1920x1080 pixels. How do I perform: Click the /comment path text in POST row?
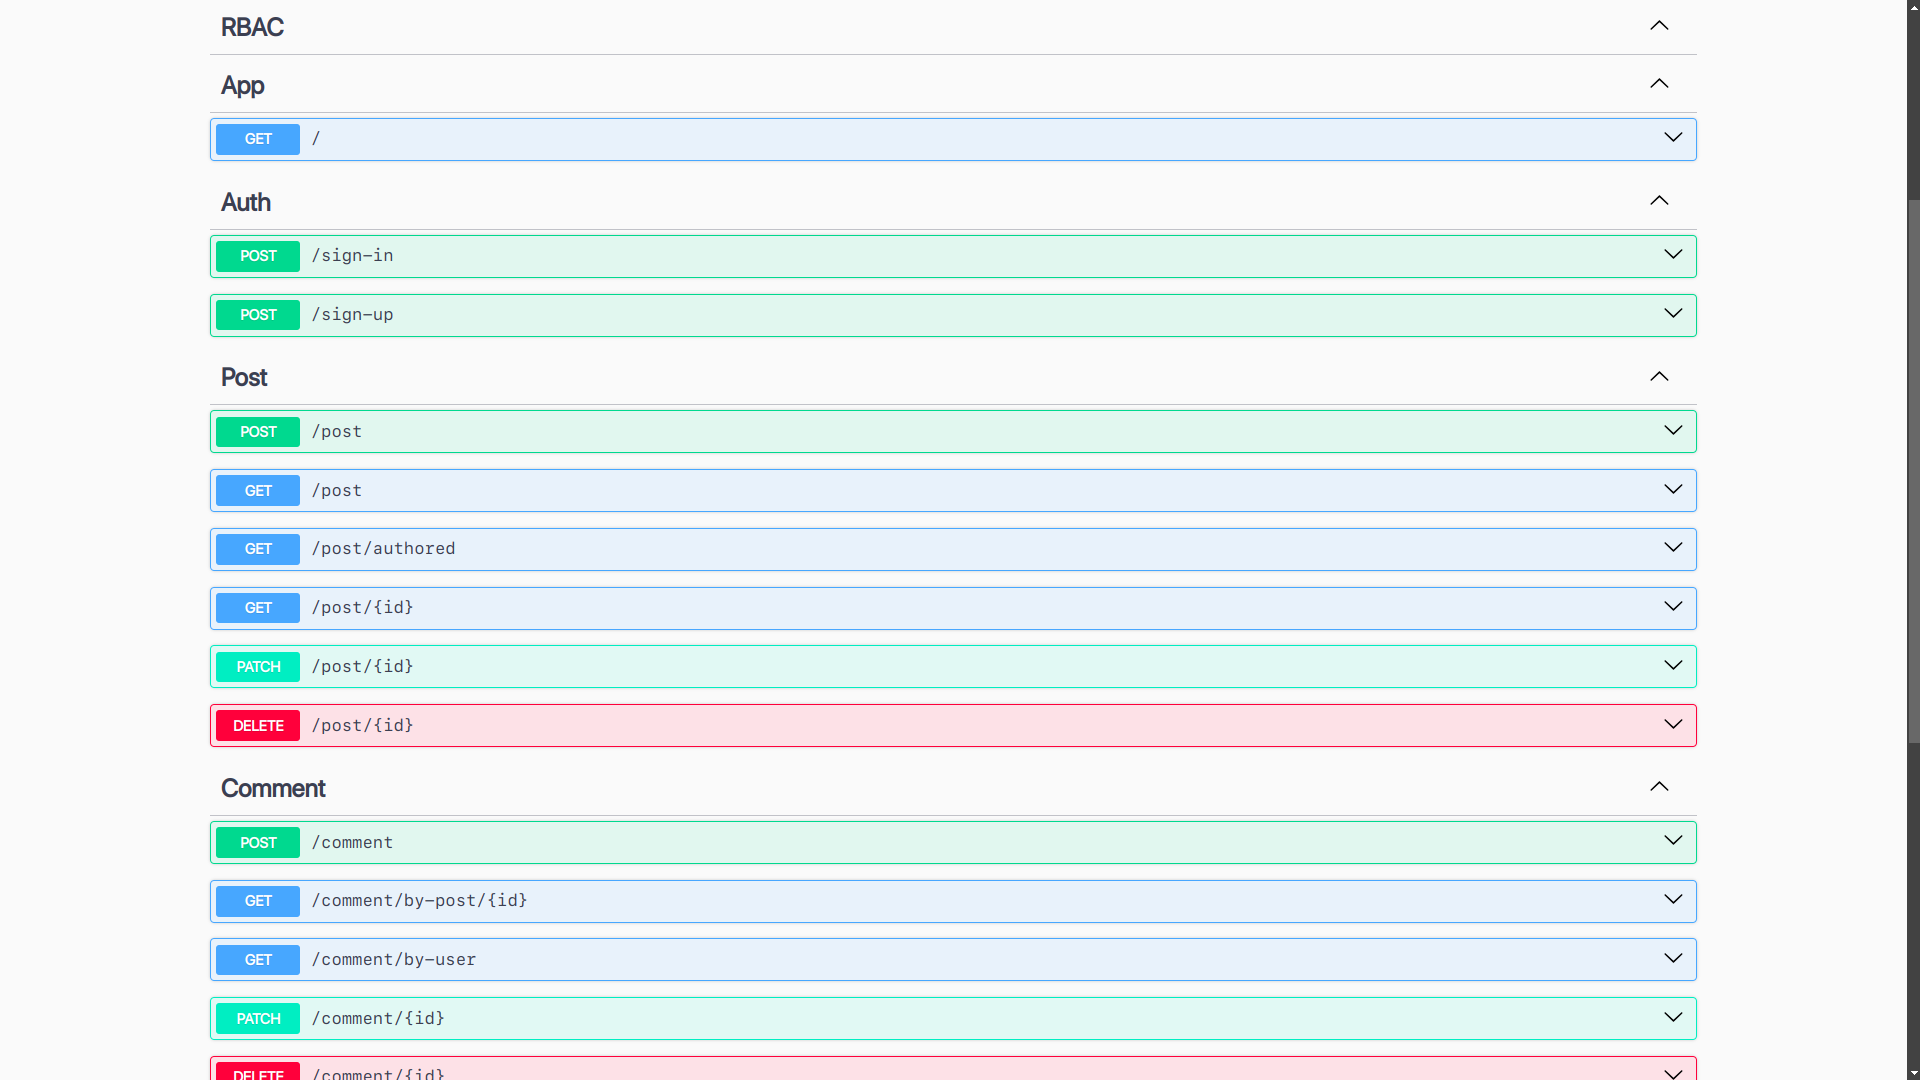tap(352, 843)
